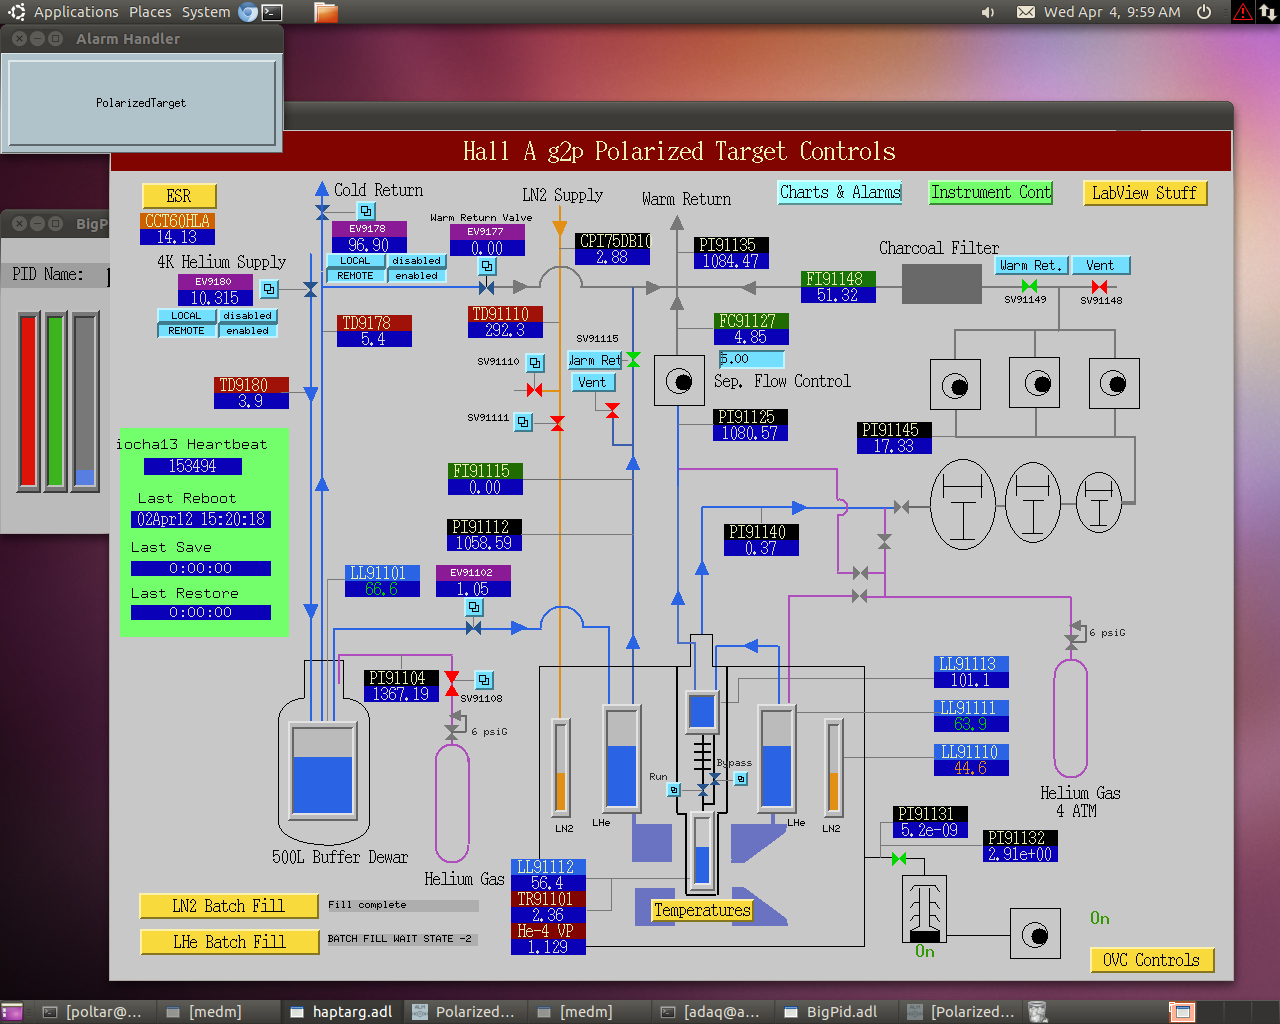Open the Places menu
Viewport: 1280px width, 1024px height.
point(150,12)
